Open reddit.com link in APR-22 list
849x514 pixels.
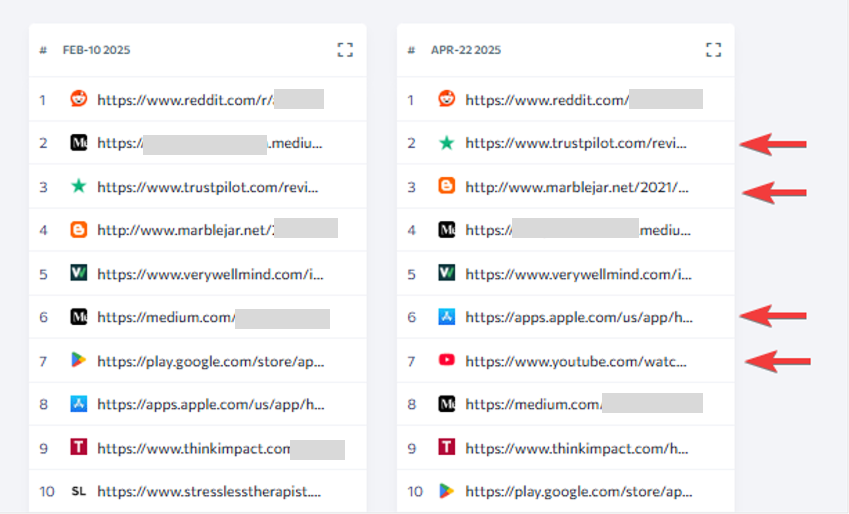547,100
